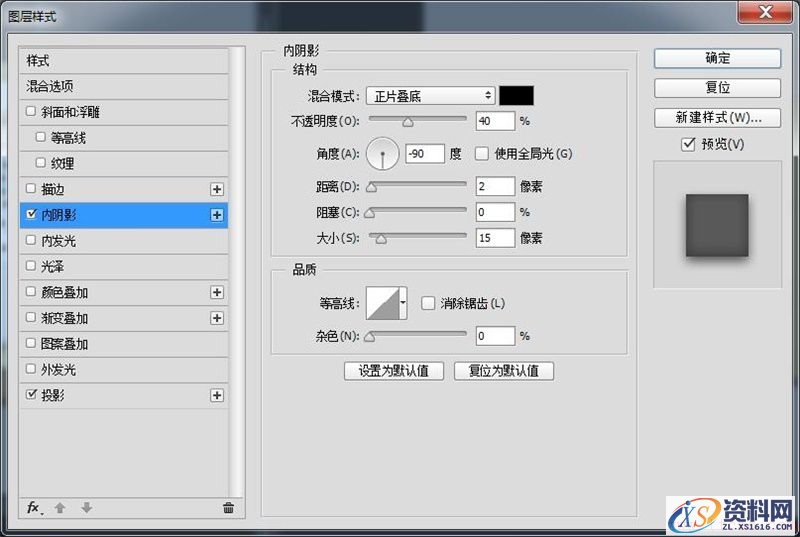Add another 投影 effect with plus icon
The image size is (800, 537).
pos(217,395)
